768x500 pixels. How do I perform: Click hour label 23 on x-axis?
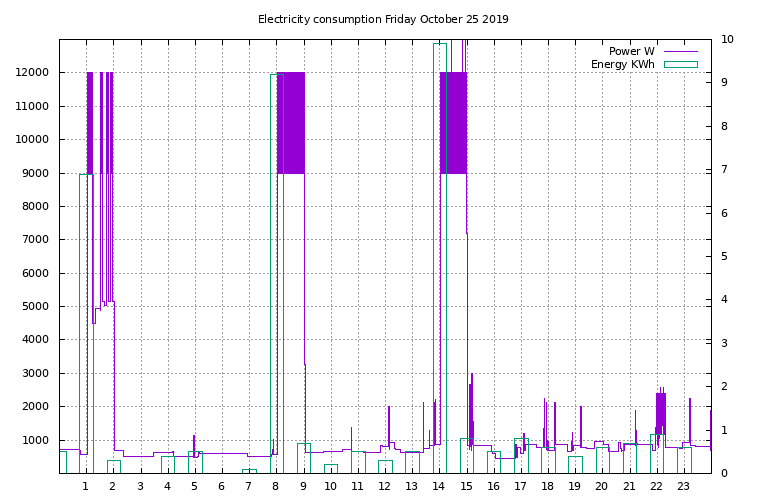[683, 486]
